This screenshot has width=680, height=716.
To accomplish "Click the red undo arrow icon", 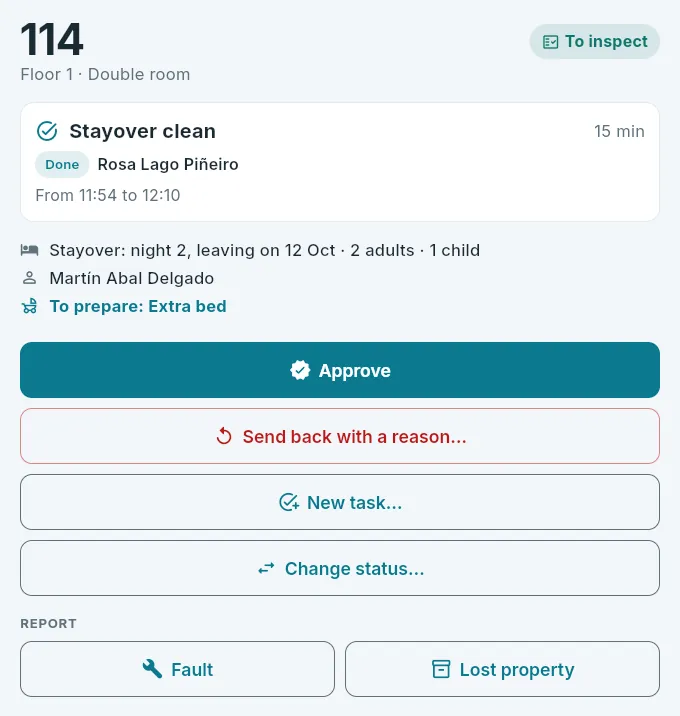I will pos(224,436).
